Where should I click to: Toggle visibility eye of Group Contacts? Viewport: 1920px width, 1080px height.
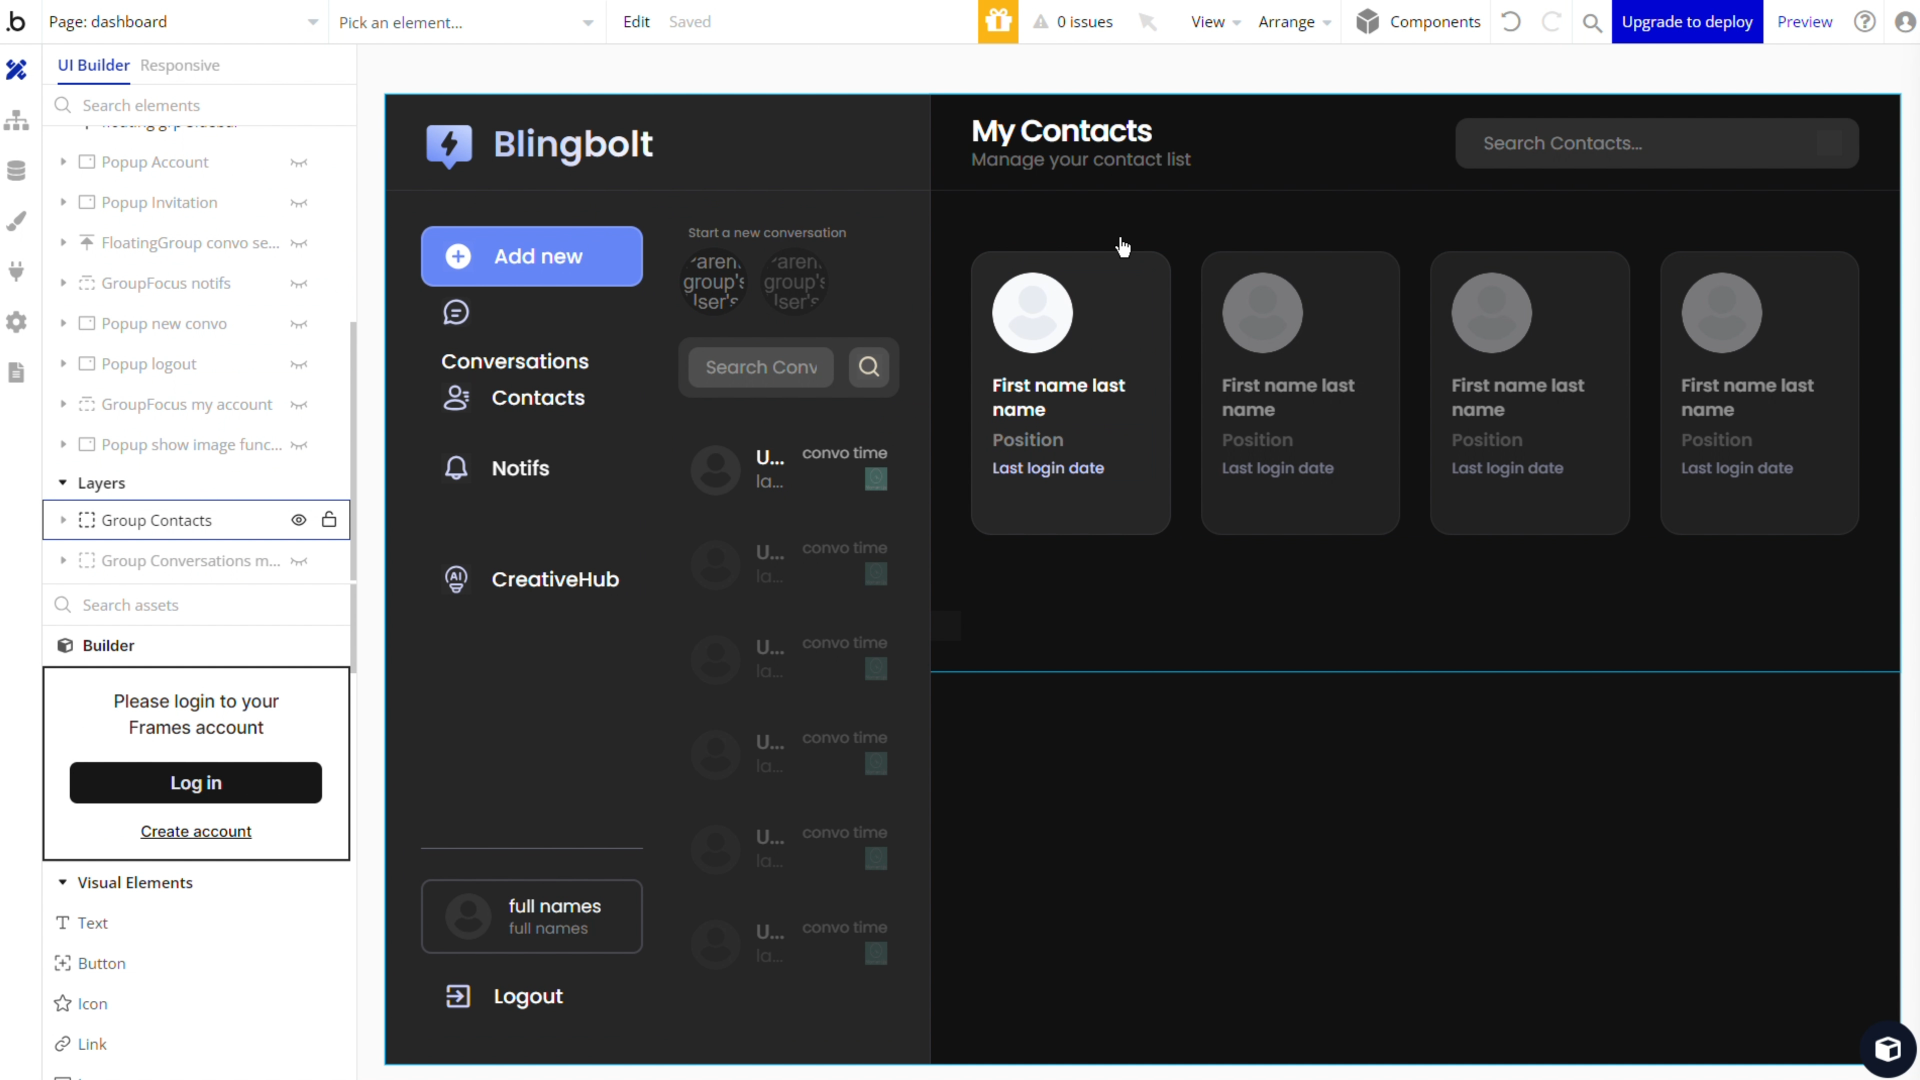(298, 520)
